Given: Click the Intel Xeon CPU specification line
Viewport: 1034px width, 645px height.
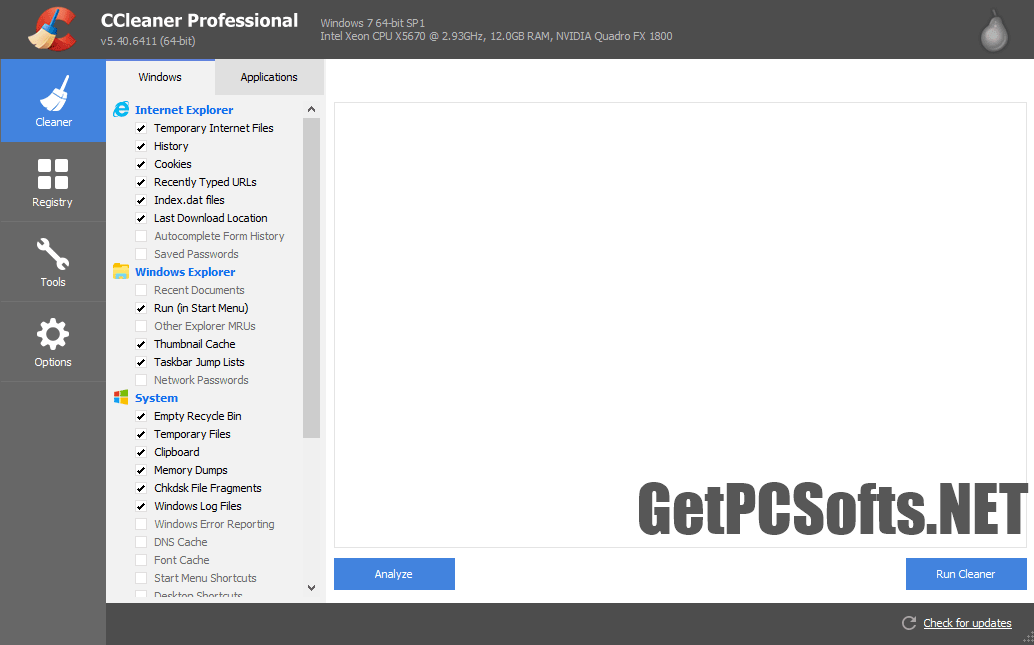Looking at the screenshot, I should click(497, 36).
